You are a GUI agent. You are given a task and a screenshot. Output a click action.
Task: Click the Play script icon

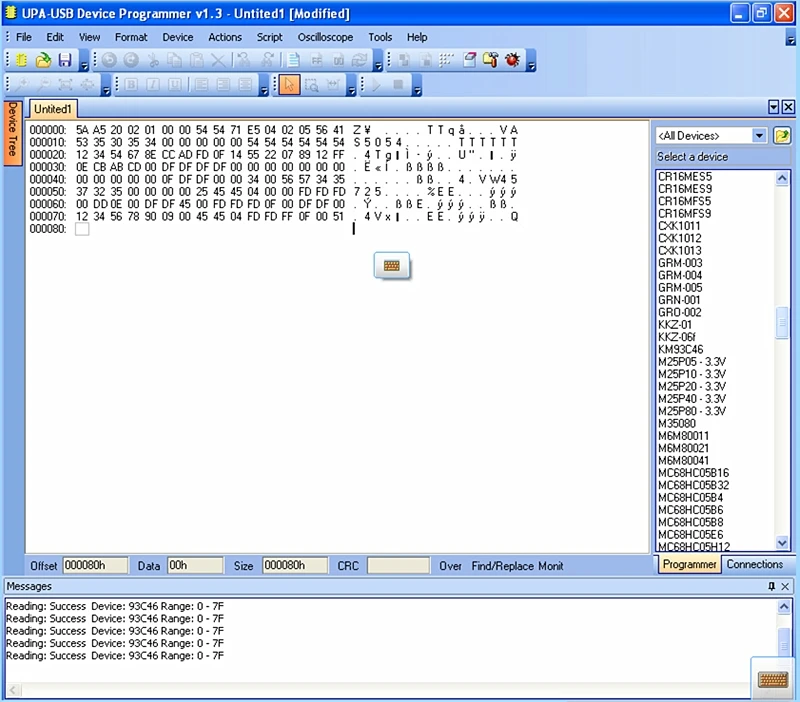(x=377, y=85)
